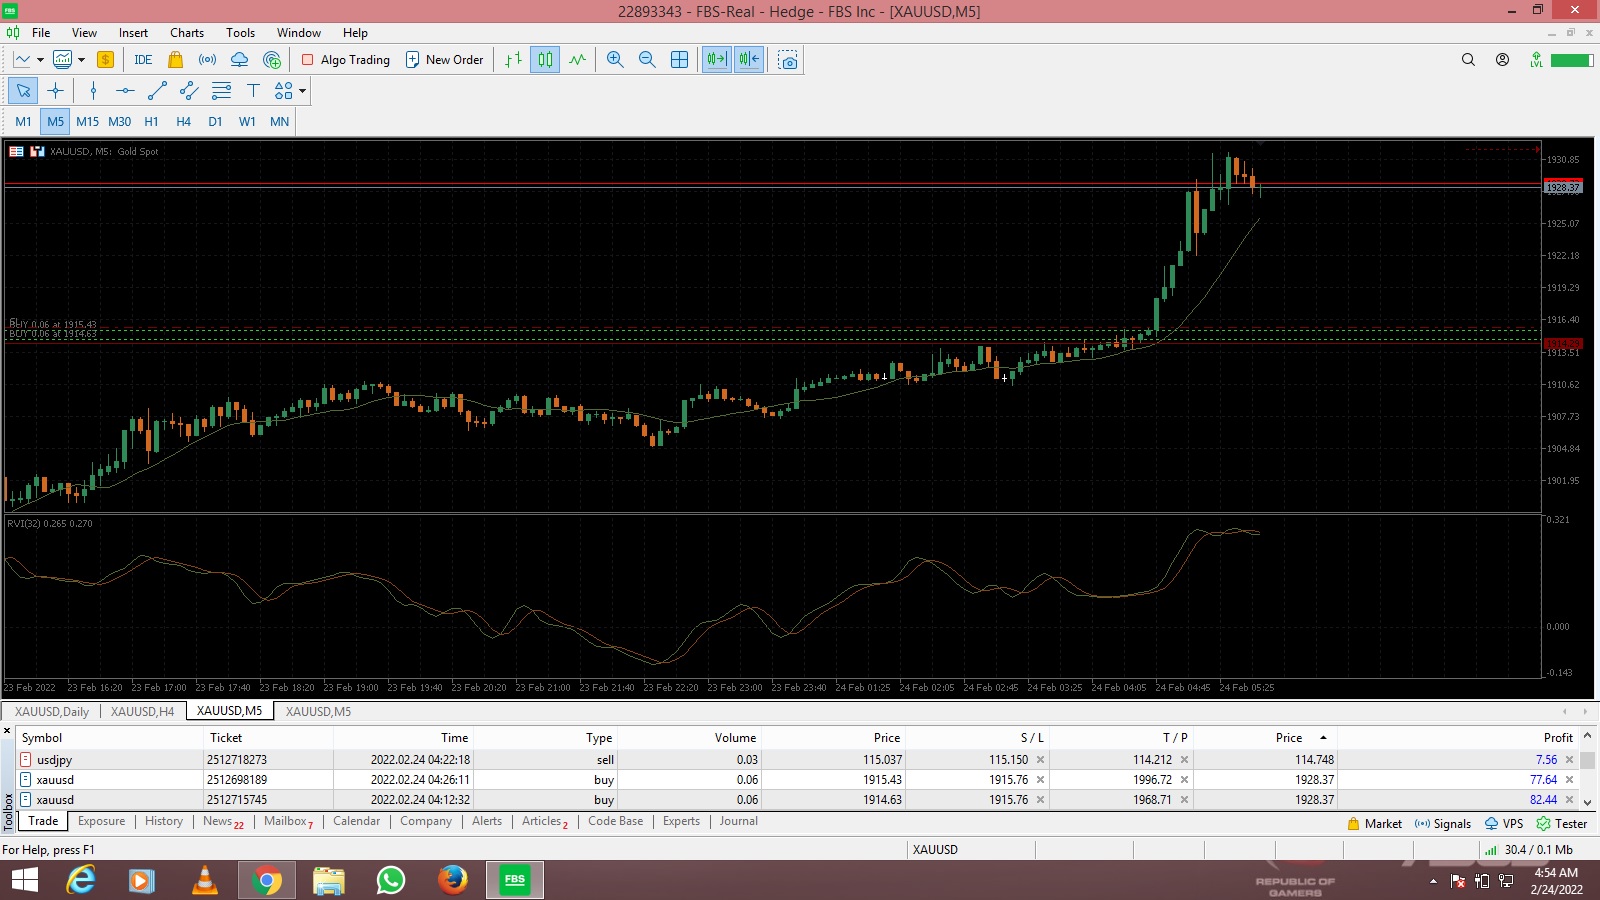Sort positions by Symbol column
Image resolution: width=1600 pixels, height=900 pixels.
click(42, 738)
